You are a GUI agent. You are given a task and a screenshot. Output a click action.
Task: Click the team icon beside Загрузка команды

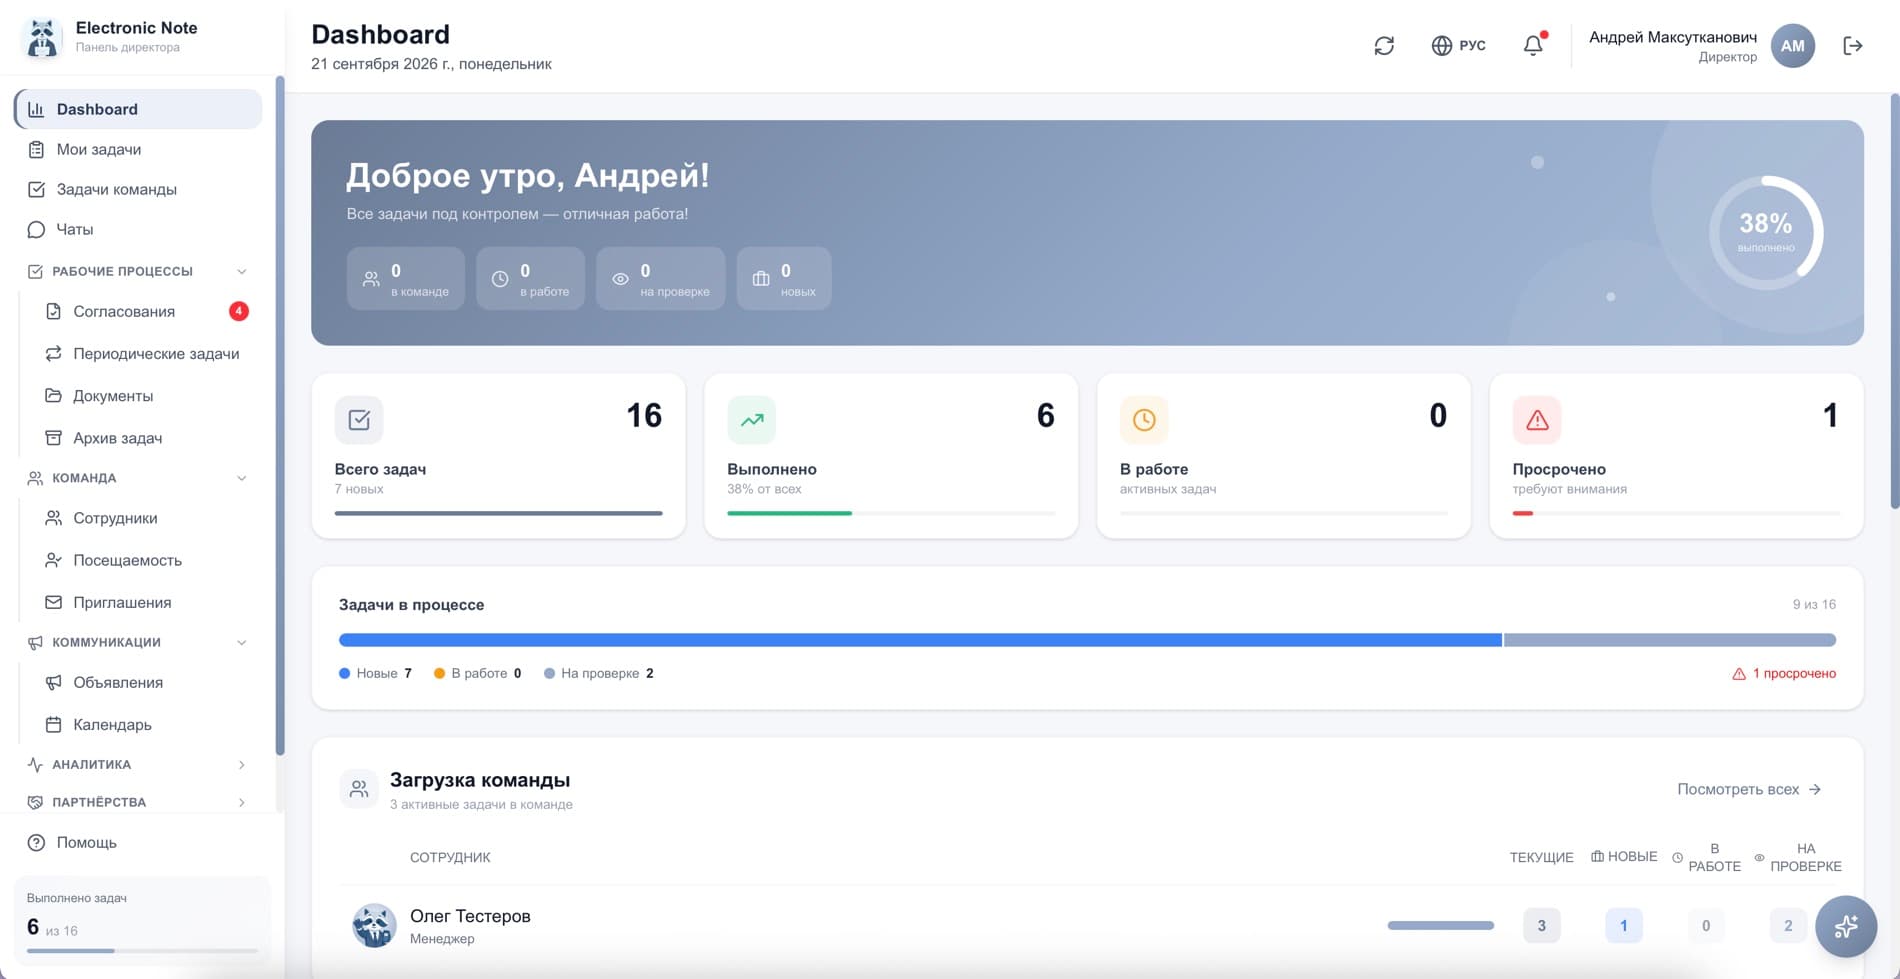(x=359, y=789)
